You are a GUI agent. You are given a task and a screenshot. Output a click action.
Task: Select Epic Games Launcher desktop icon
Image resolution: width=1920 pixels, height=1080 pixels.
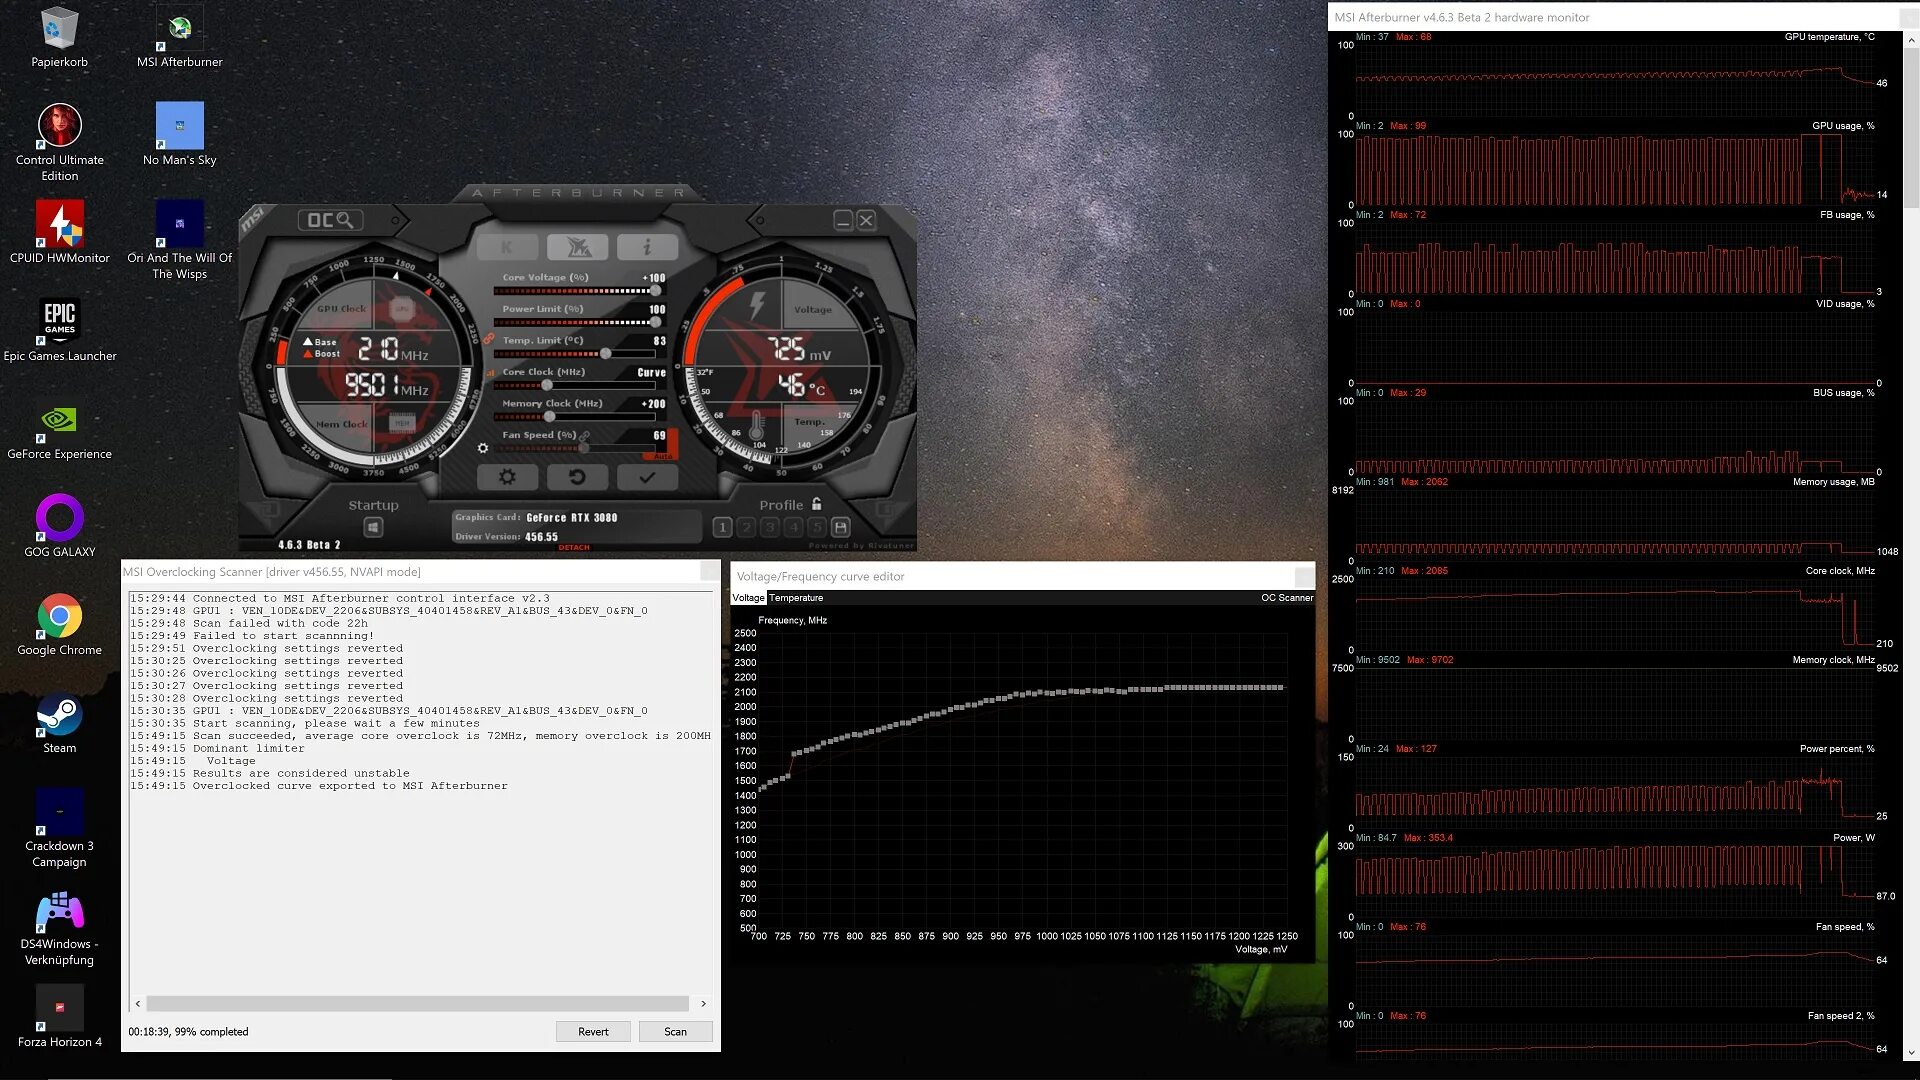click(x=59, y=330)
